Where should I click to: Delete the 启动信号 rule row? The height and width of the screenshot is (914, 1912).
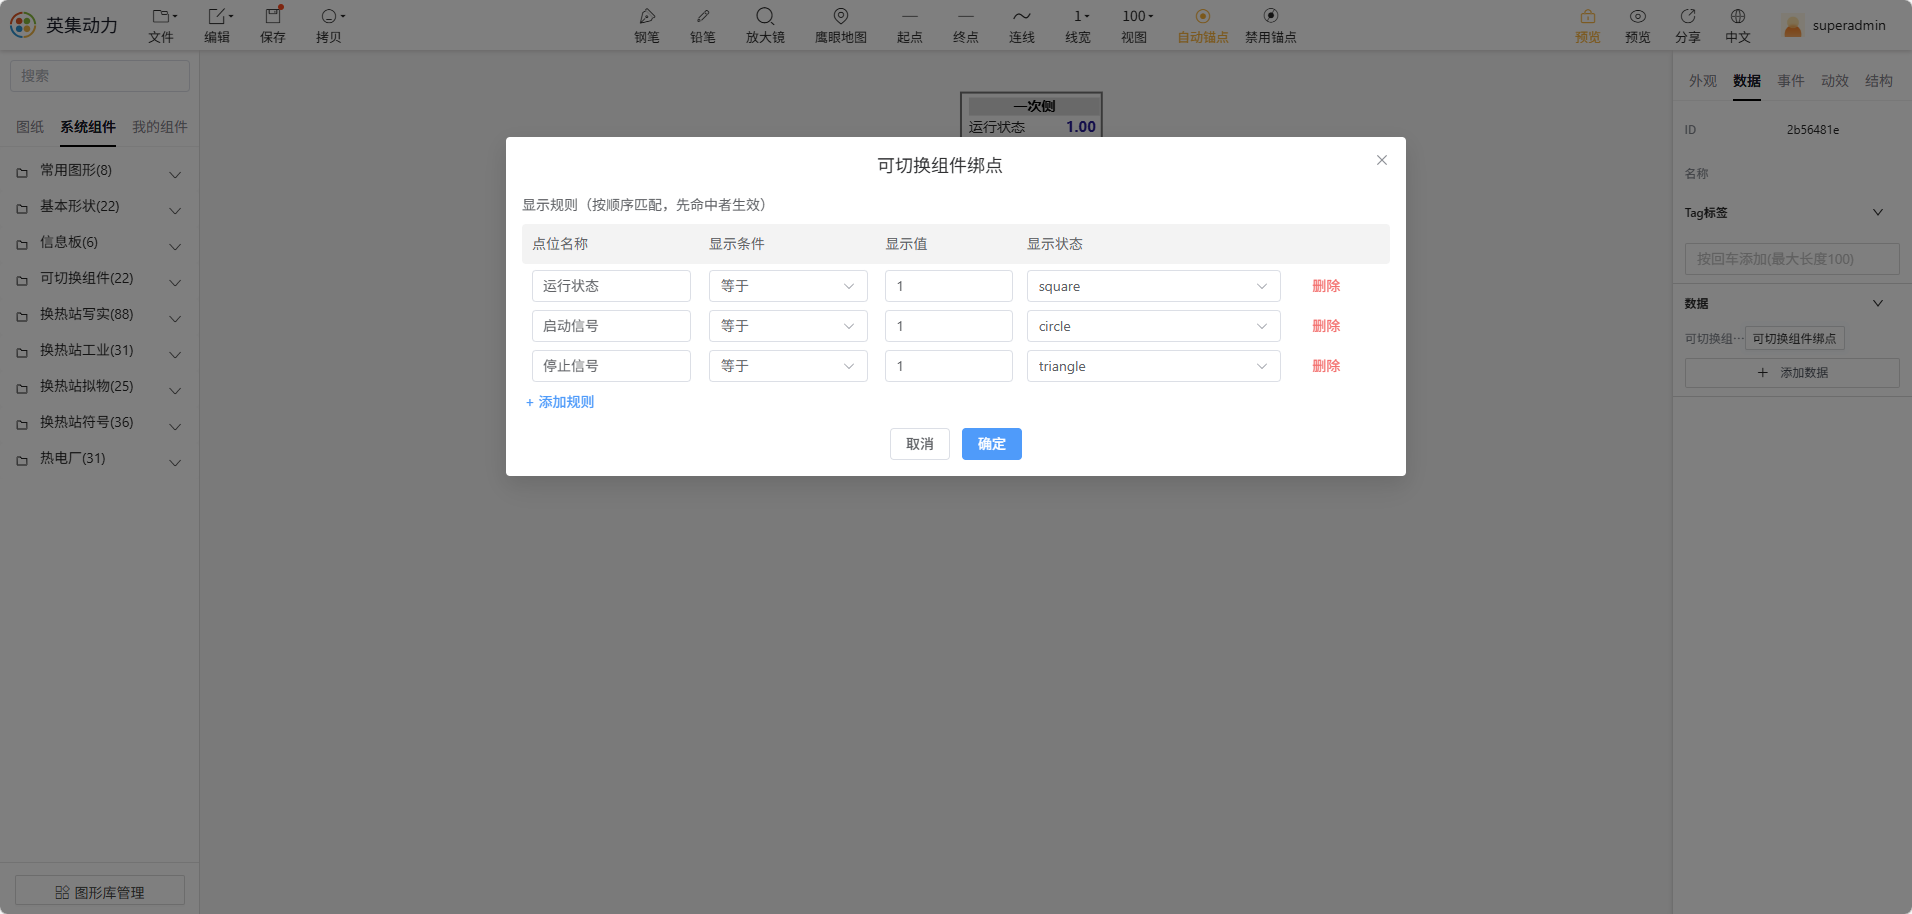pyautogui.click(x=1326, y=326)
